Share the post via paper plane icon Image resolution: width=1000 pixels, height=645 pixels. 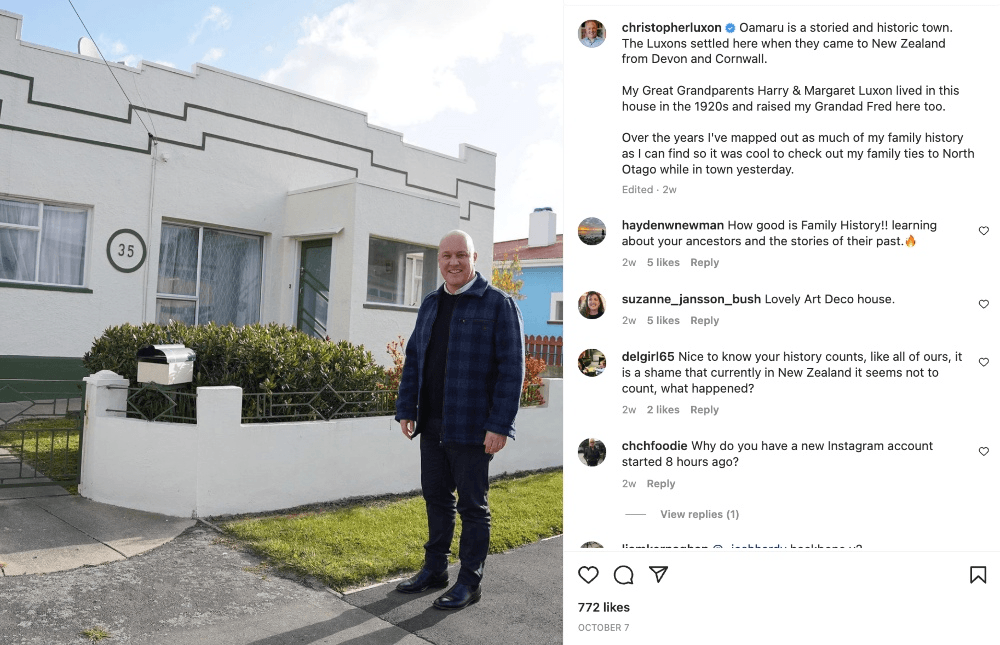[x=658, y=574]
